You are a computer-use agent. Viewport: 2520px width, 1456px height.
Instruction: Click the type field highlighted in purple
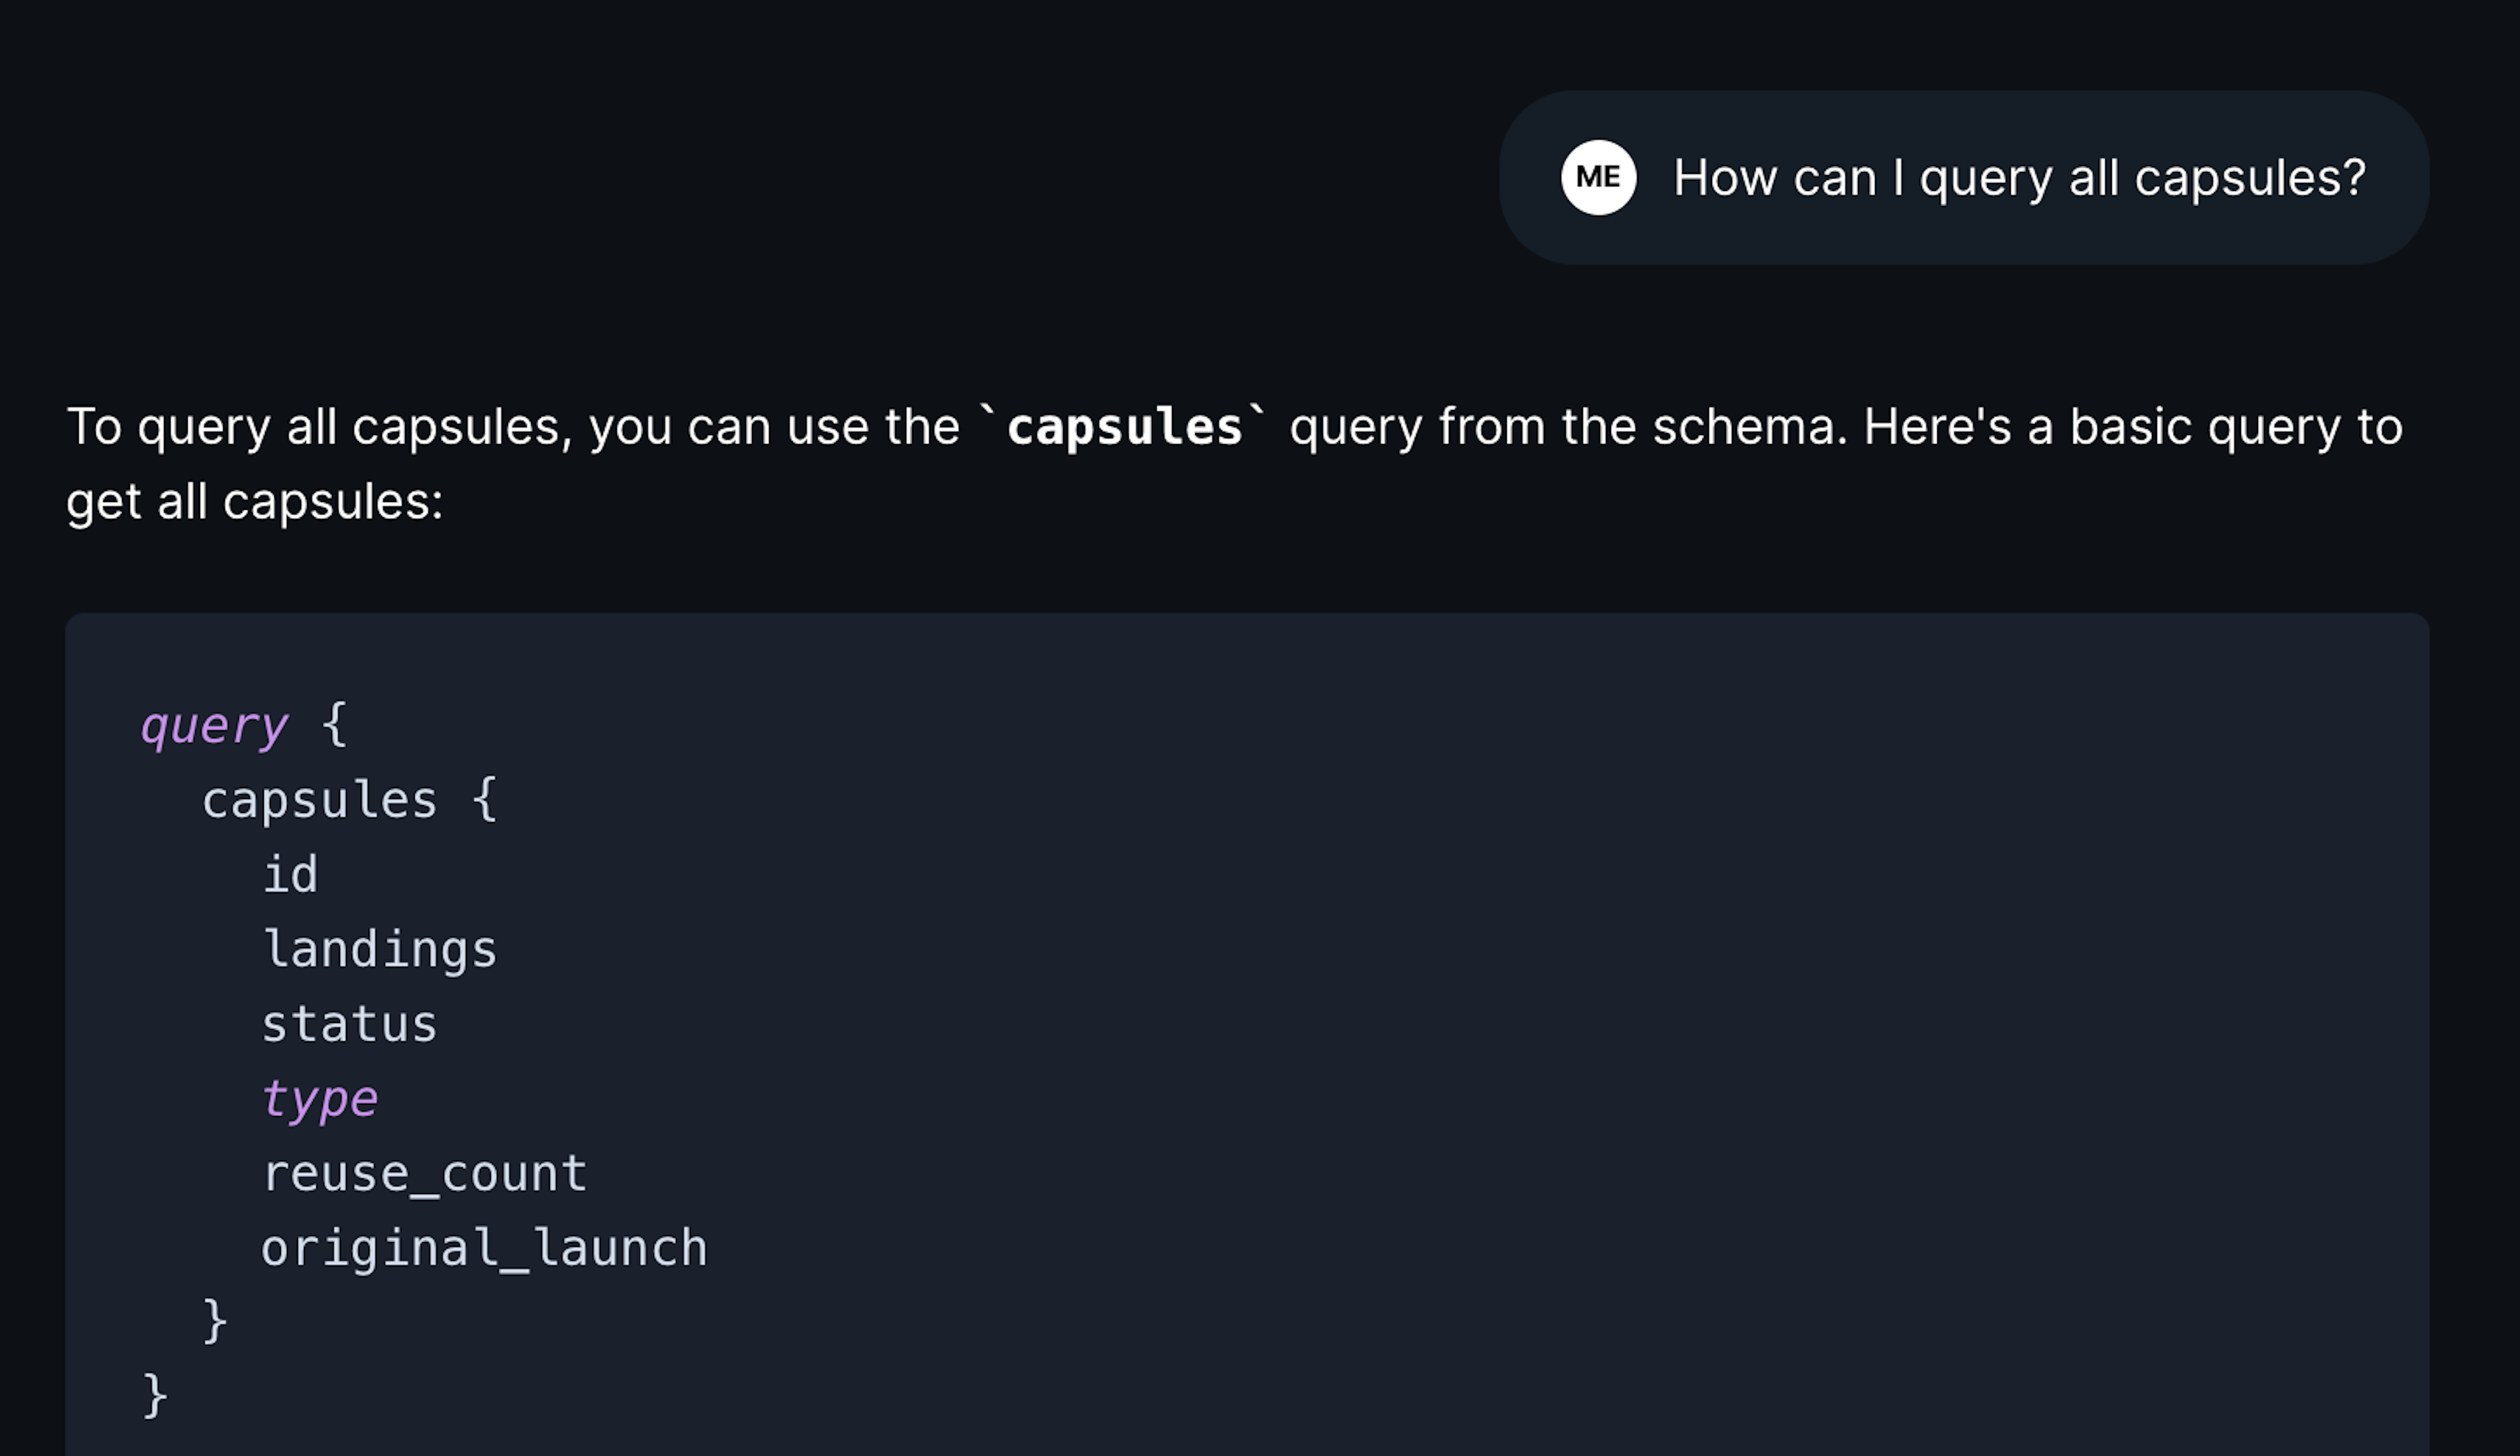pos(319,1099)
